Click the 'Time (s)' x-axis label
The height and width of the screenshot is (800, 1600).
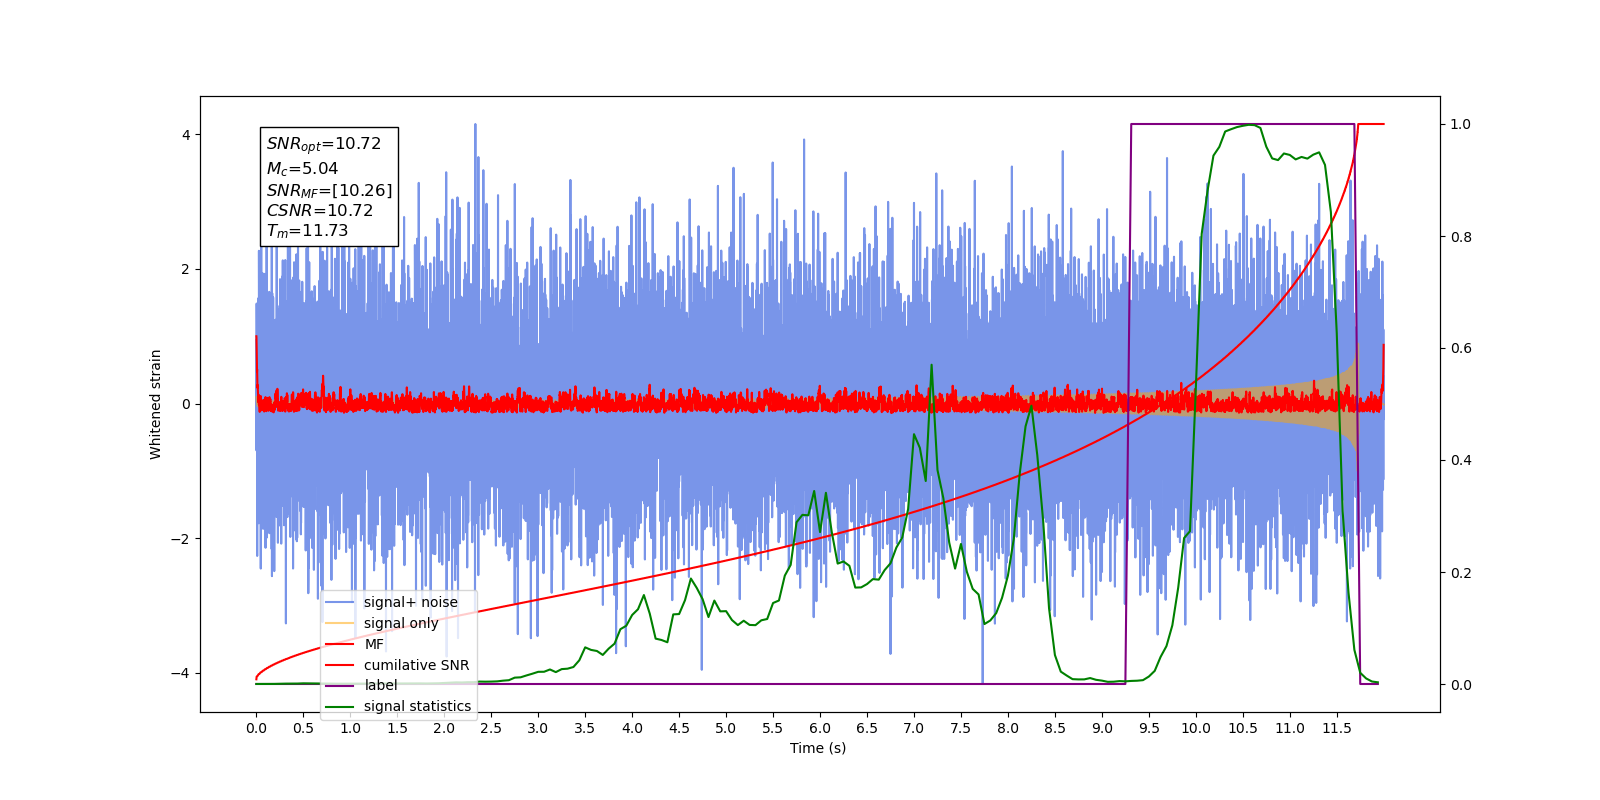[818, 748]
